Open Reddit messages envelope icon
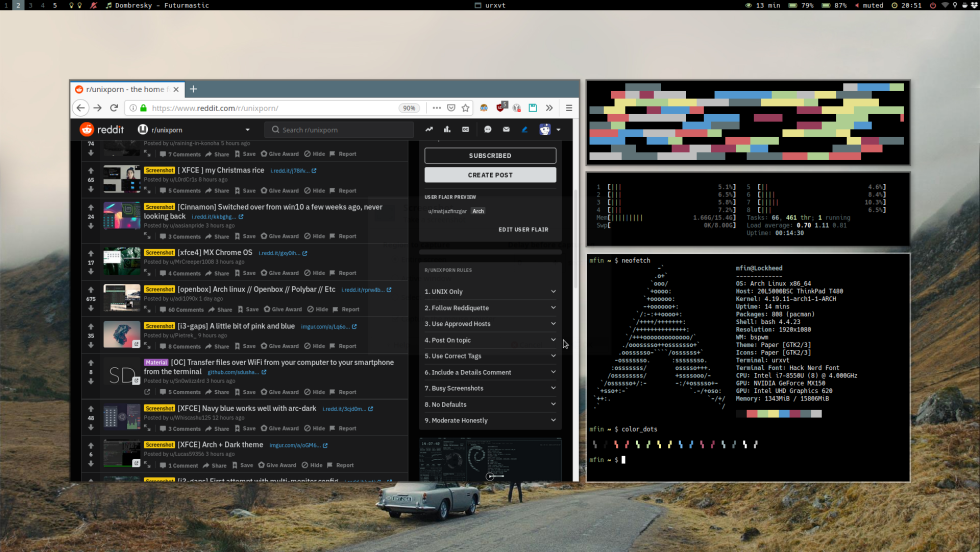 click(x=507, y=129)
